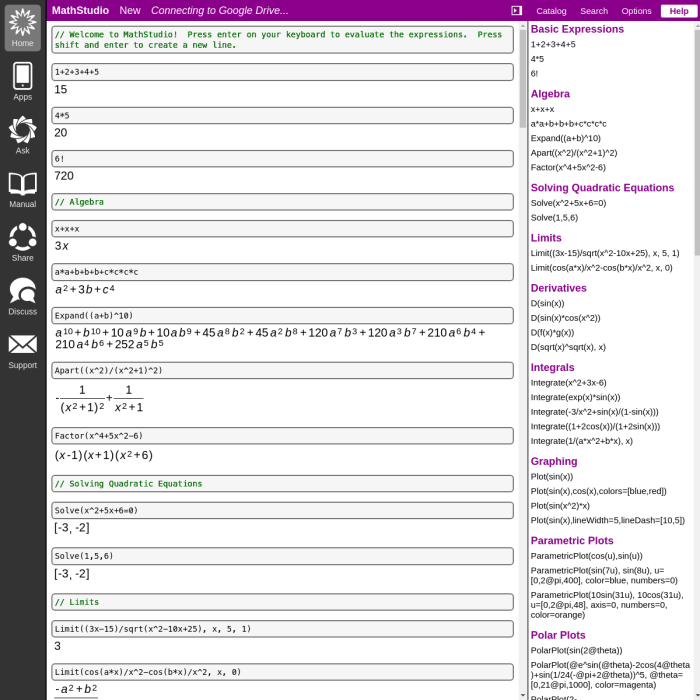Open the Search menu
700x700 pixels.
593,11
